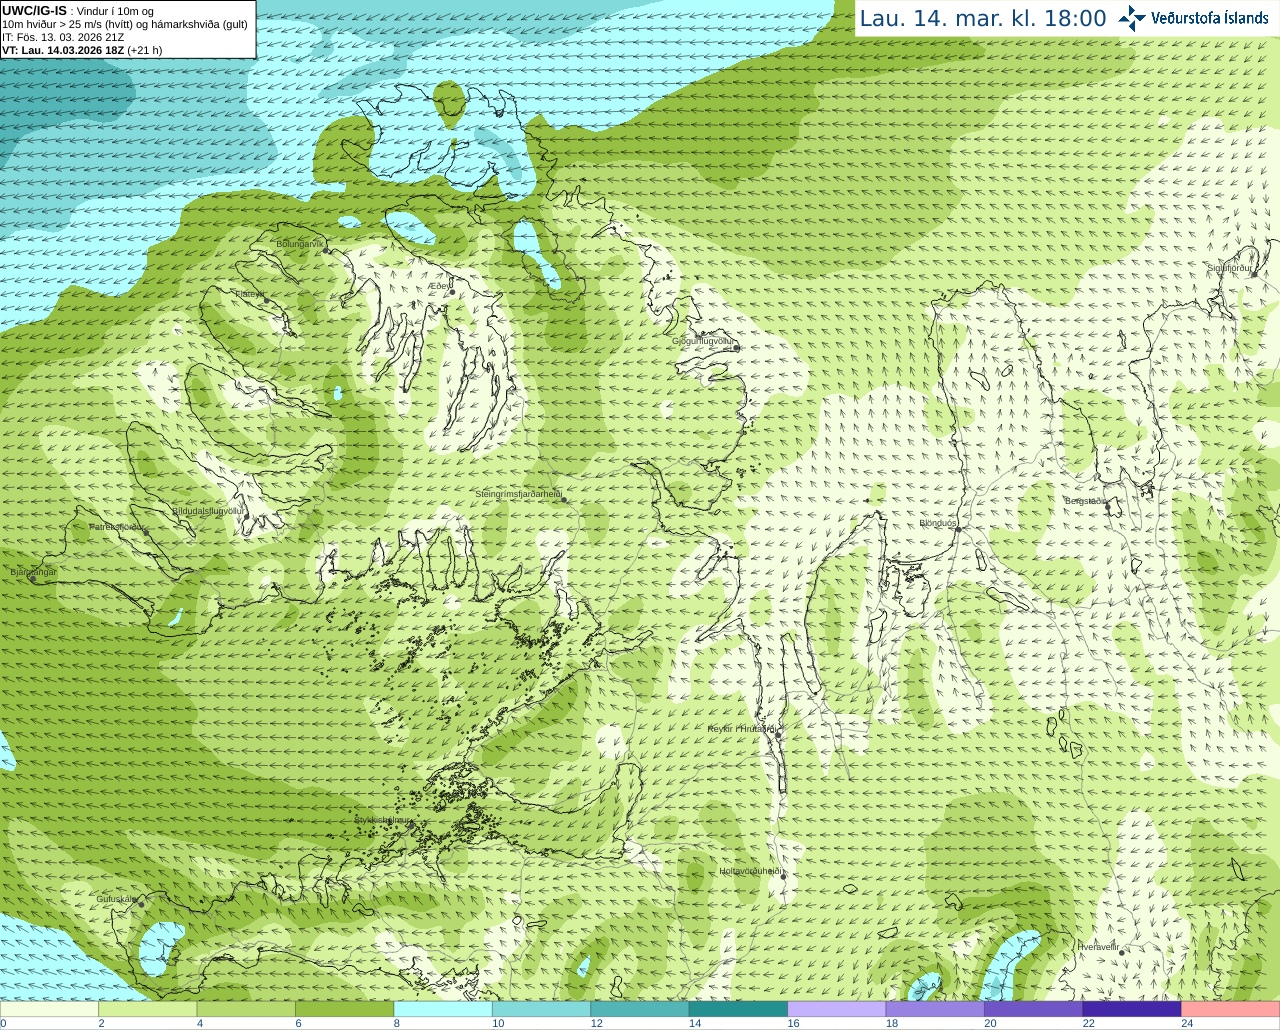The image size is (1280, 1030).
Task: Click the Veðurstofa Íslands logo
Action: pos(1193,18)
